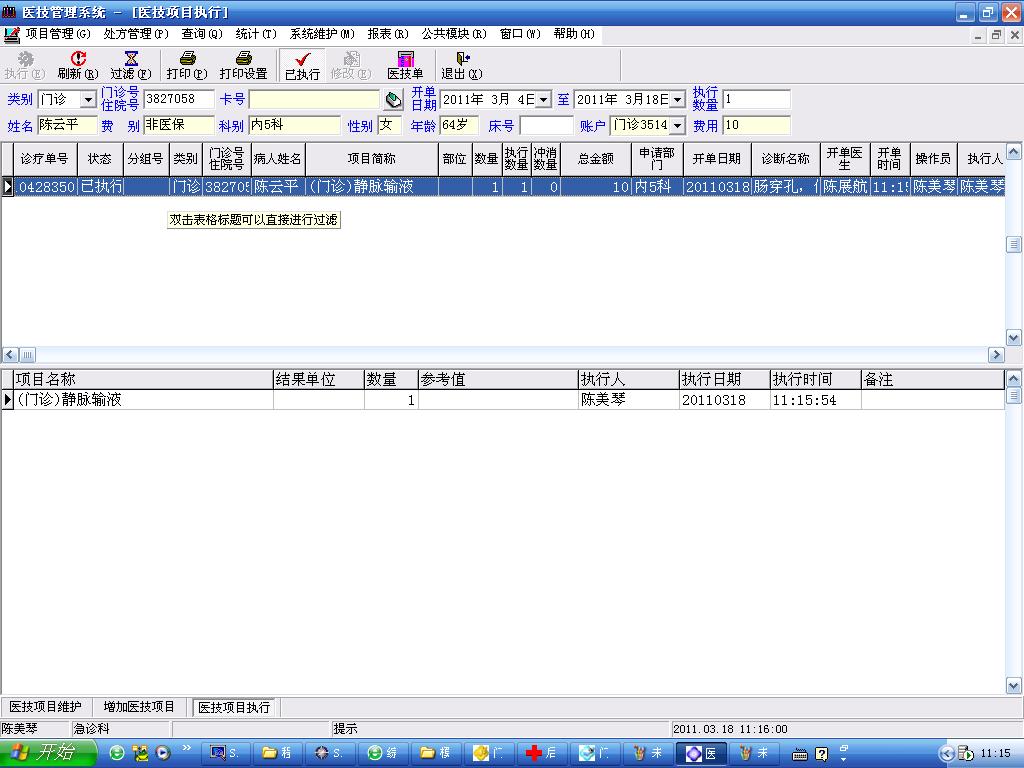Click the 项目简称 column header
This screenshot has width=1024, height=768.
tap(371, 159)
